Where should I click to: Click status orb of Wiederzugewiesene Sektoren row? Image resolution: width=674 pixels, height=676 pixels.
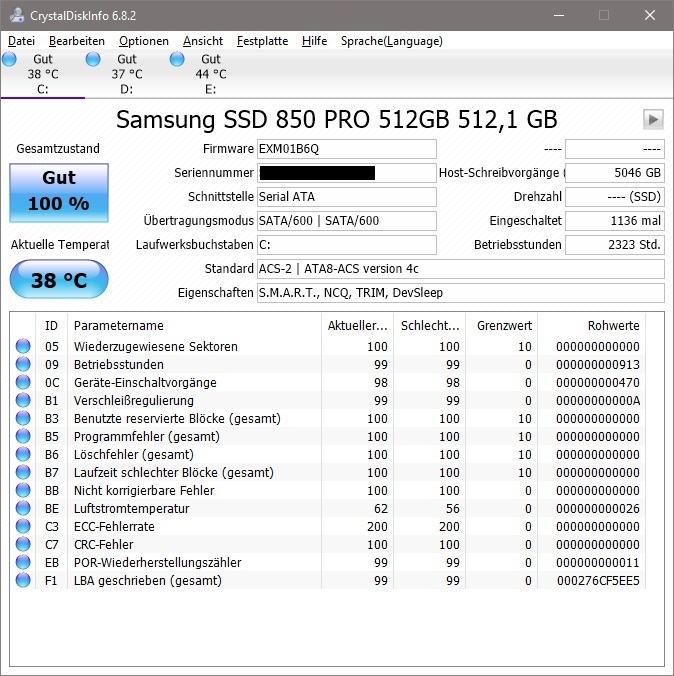tap(23, 346)
